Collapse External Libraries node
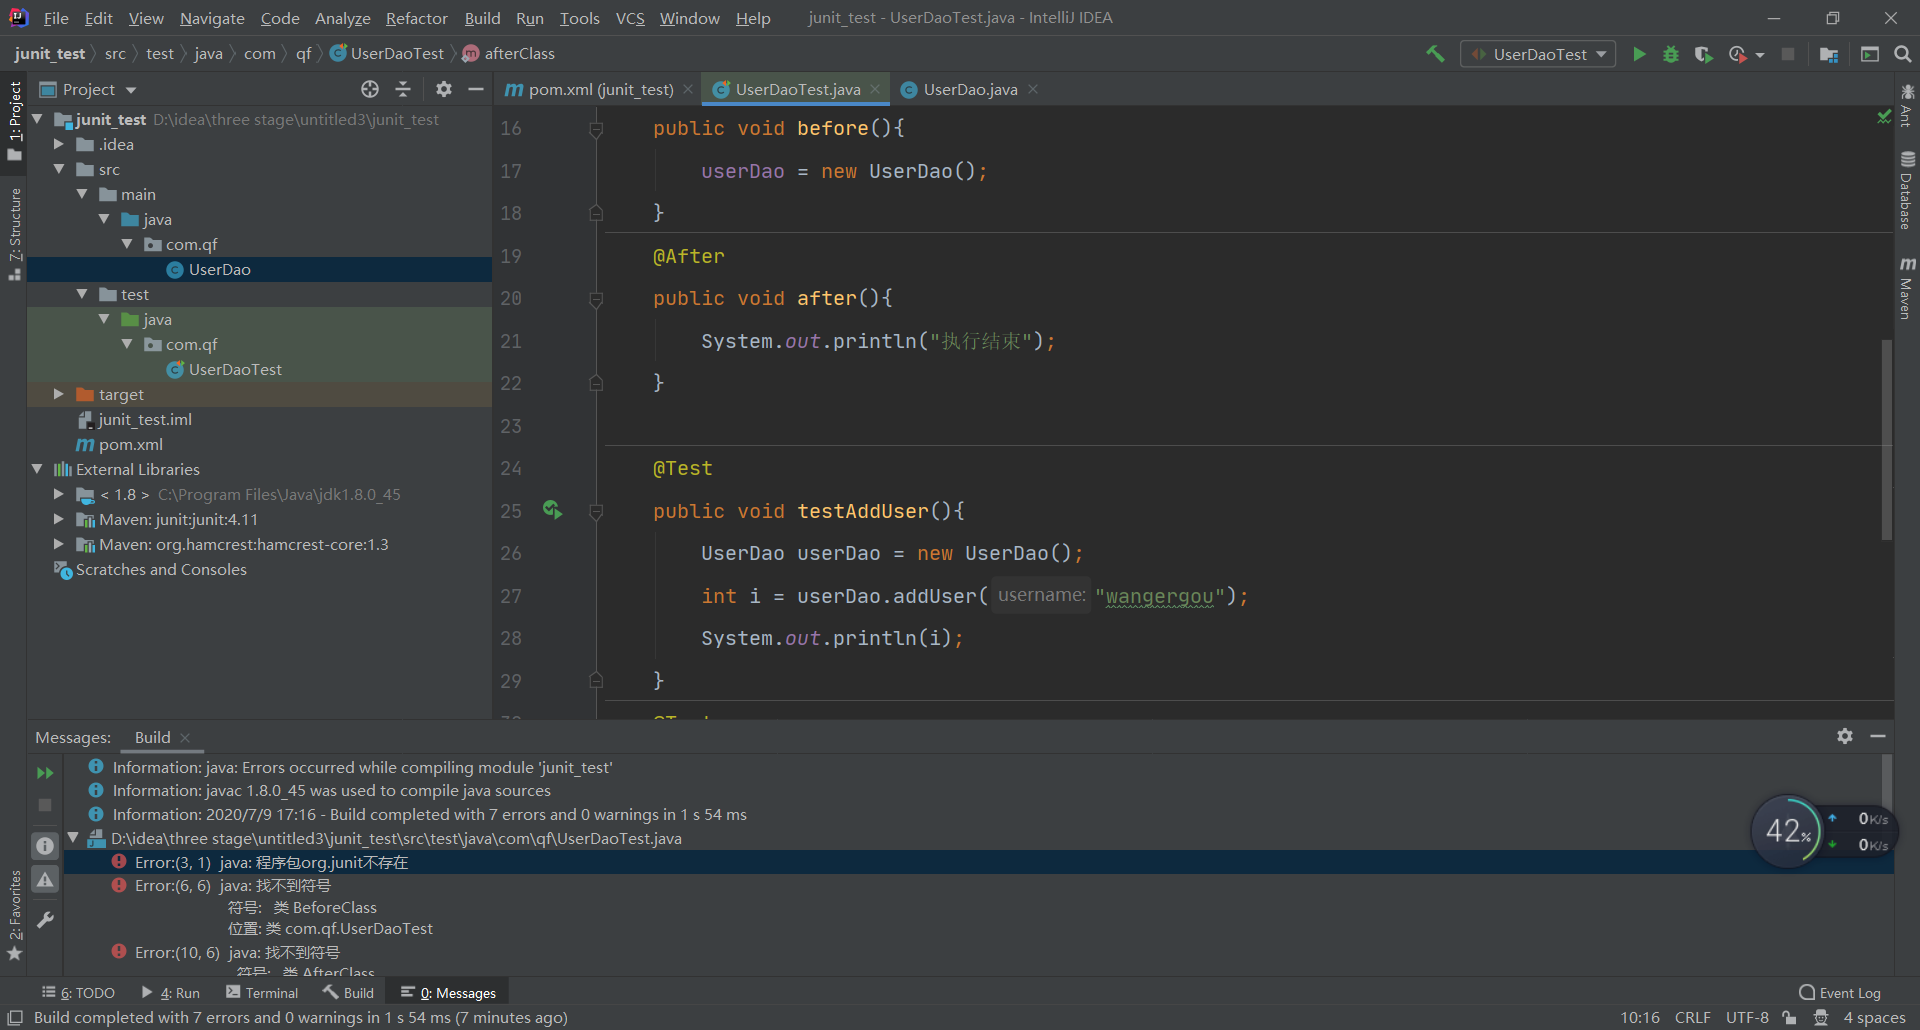Screen dimensions: 1920x1030 coord(37,469)
